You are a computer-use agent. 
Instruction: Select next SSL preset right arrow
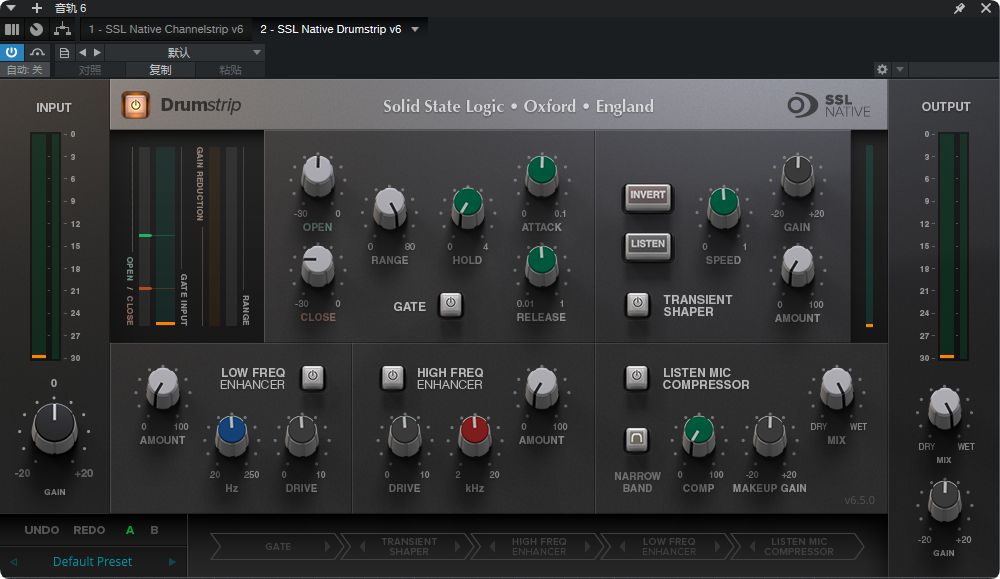click(x=172, y=562)
